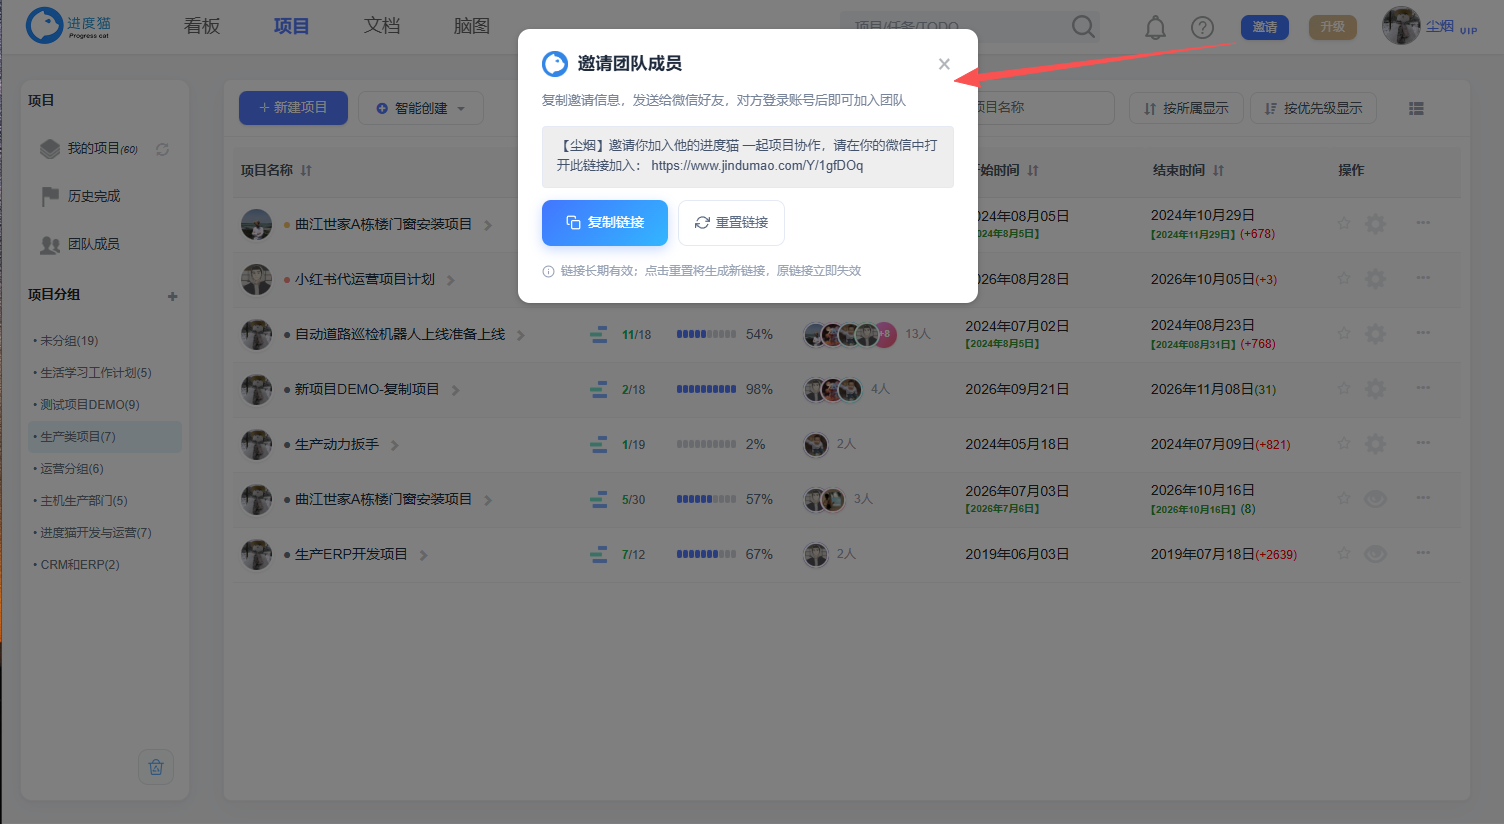Expand the 生产动力扳手 chevron
Viewport: 1505px width, 824px height.
[395, 445]
